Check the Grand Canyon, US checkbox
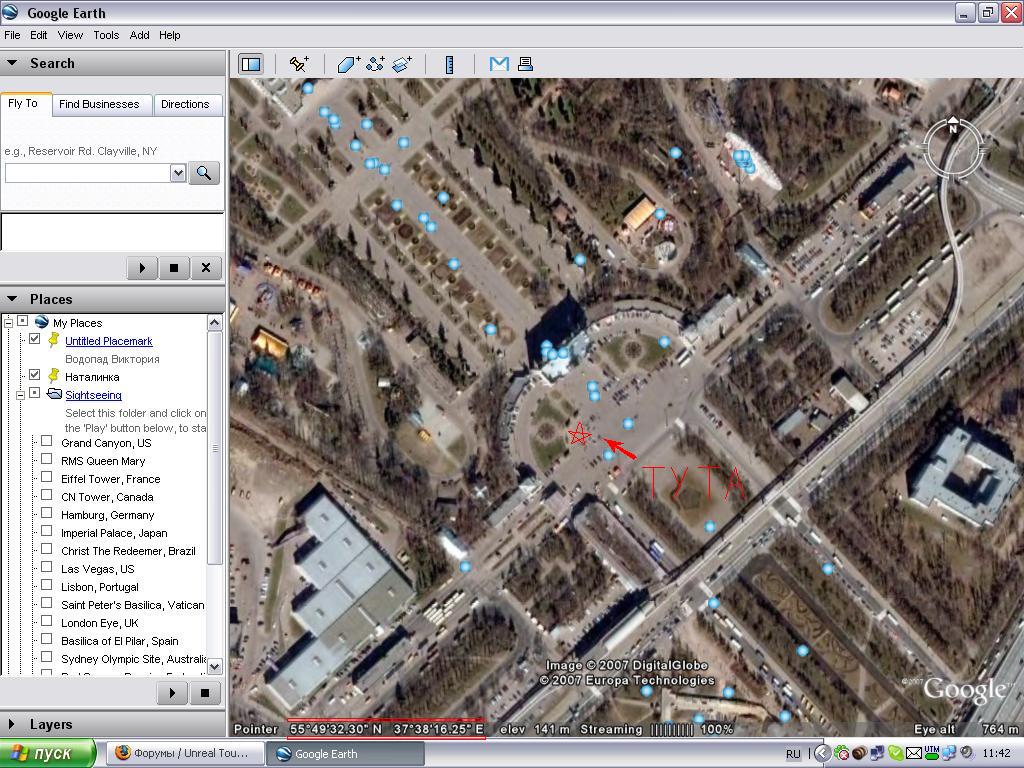The height and width of the screenshot is (768, 1024). (x=46, y=442)
